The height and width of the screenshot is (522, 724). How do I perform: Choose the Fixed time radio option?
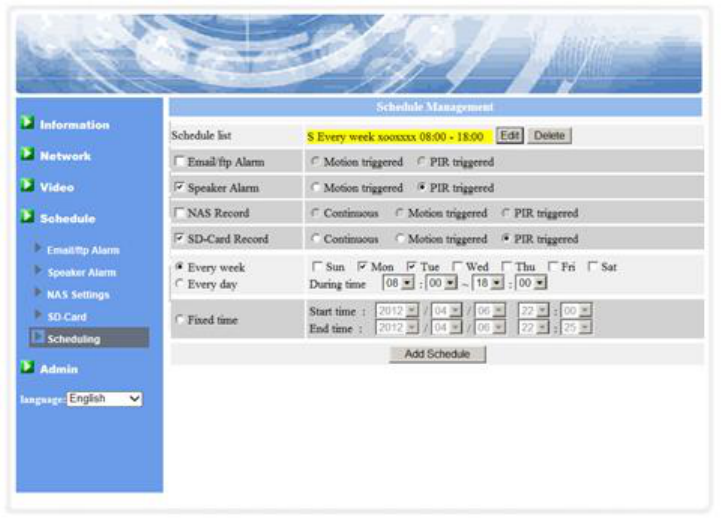(180, 319)
